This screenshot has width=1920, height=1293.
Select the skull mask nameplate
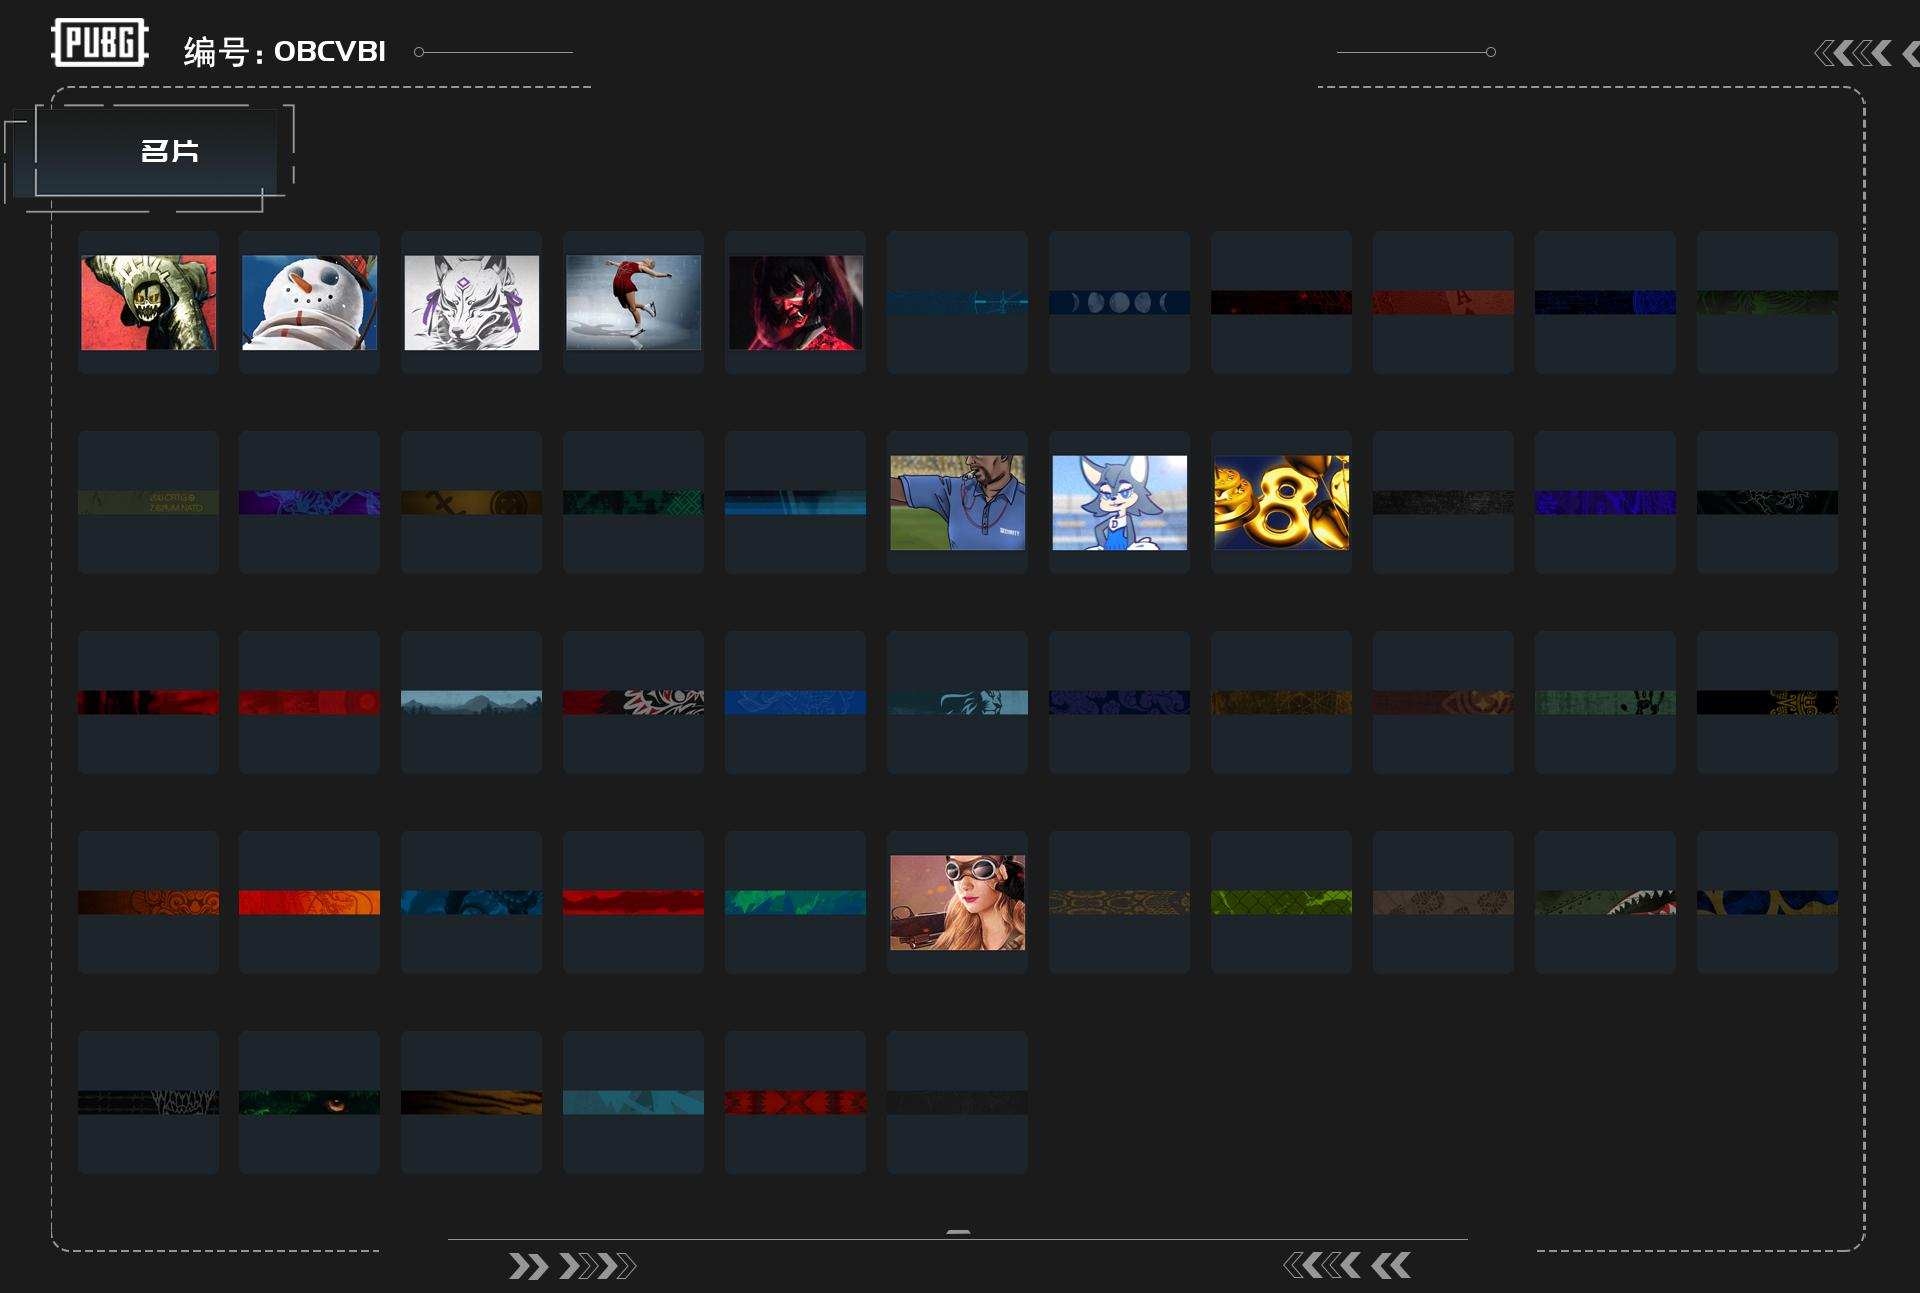[148, 302]
